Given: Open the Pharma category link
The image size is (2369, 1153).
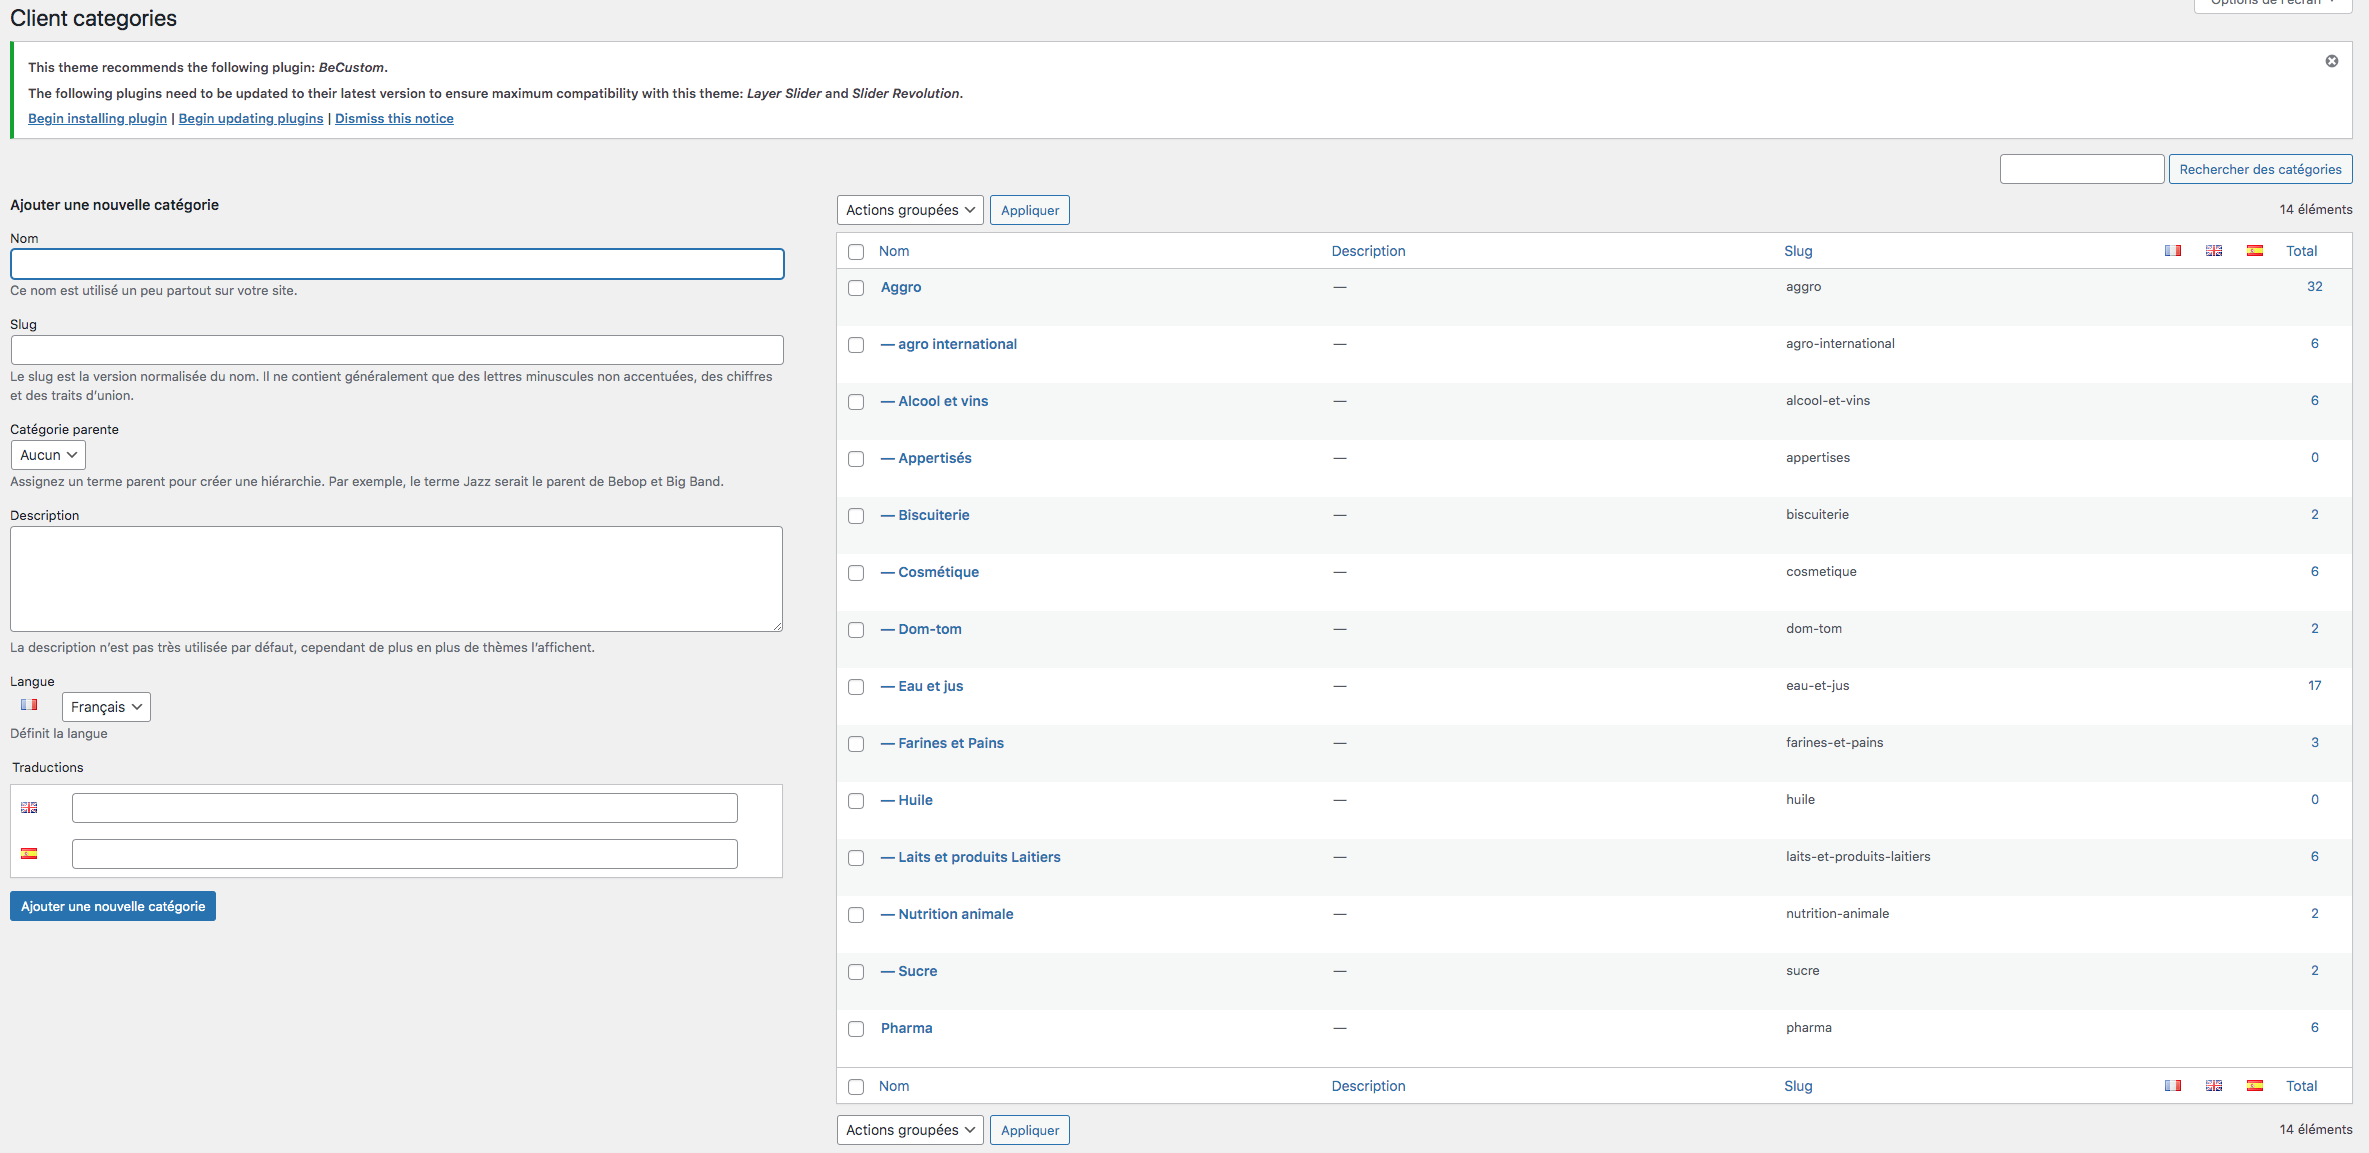Looking at the screenshot, I should pyautogui.click(x=906, y=1028).
